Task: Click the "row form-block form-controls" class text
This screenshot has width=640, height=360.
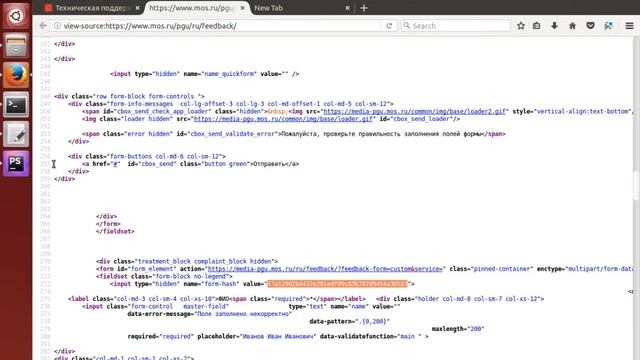Action: [145, 96]
